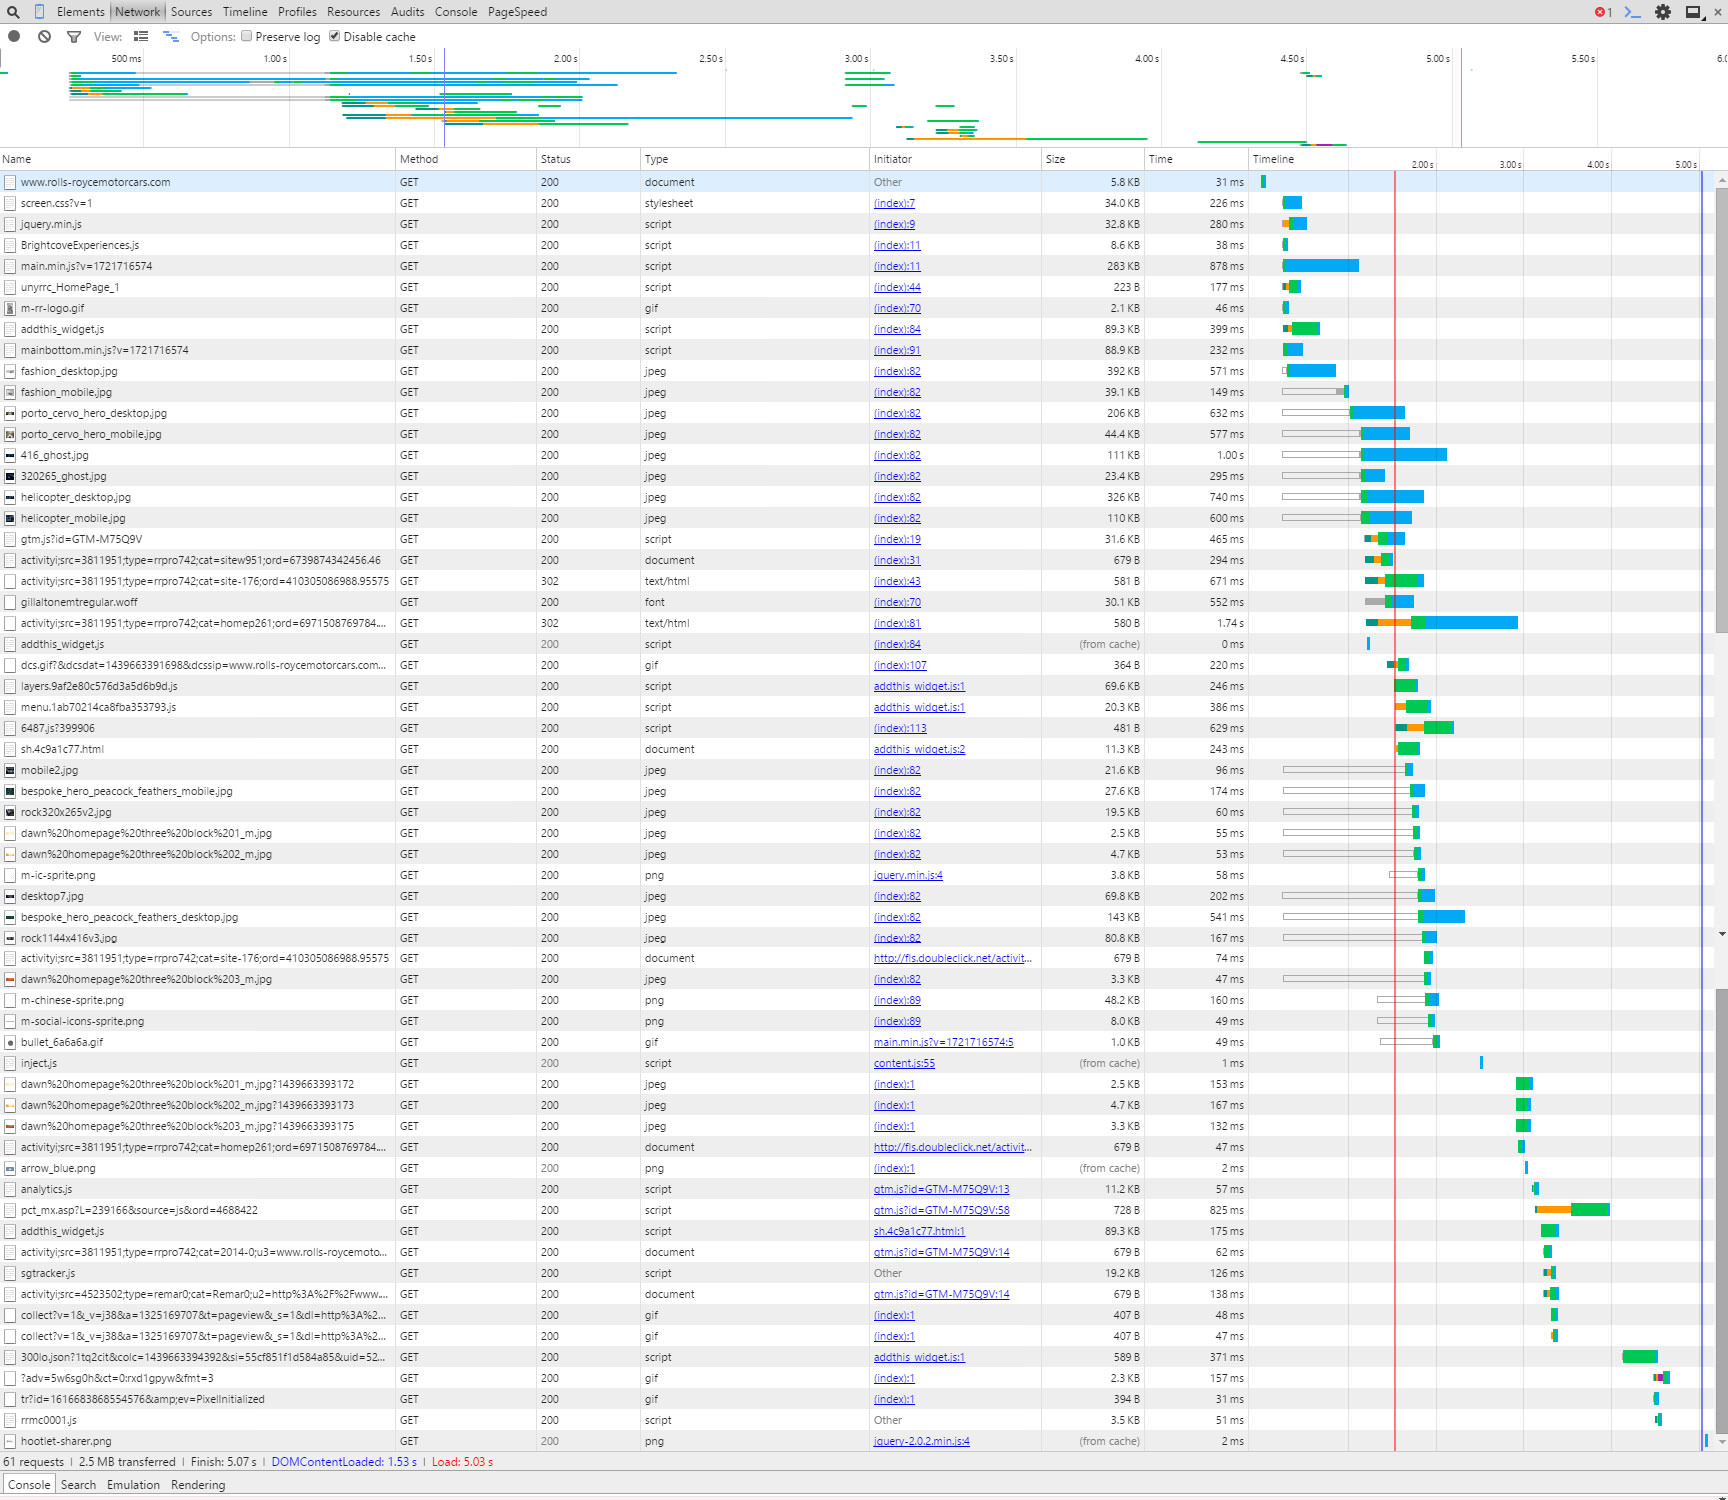Sort by the Method column header
The height and width of the screenshot is (1500, 1728).
click(x=465, y=159)
